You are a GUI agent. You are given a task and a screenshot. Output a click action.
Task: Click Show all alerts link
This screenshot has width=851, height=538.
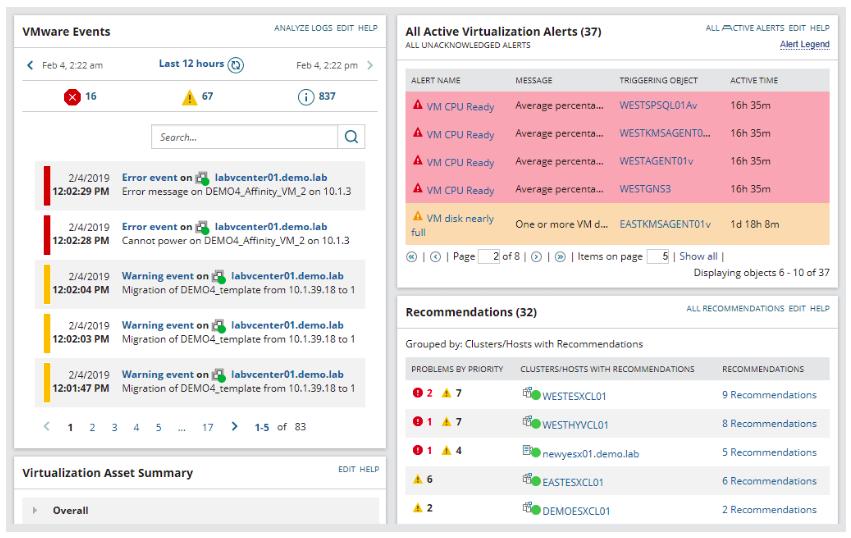(698, 256)
